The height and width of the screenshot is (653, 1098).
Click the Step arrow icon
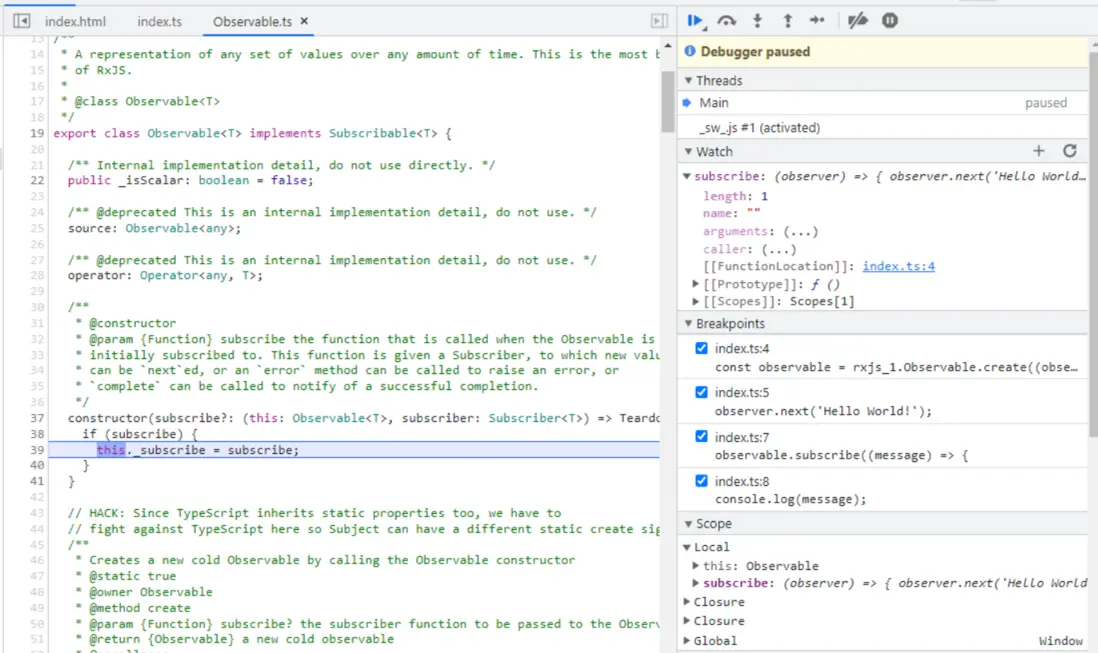tap(817, 20)
